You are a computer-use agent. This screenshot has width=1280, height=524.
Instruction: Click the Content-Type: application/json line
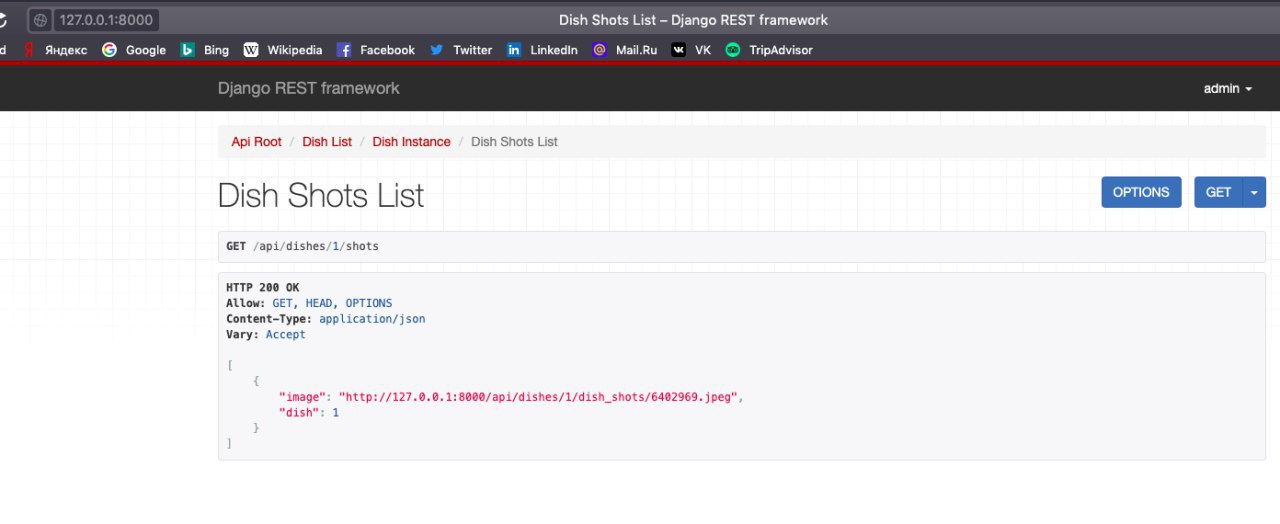(325, 319)
